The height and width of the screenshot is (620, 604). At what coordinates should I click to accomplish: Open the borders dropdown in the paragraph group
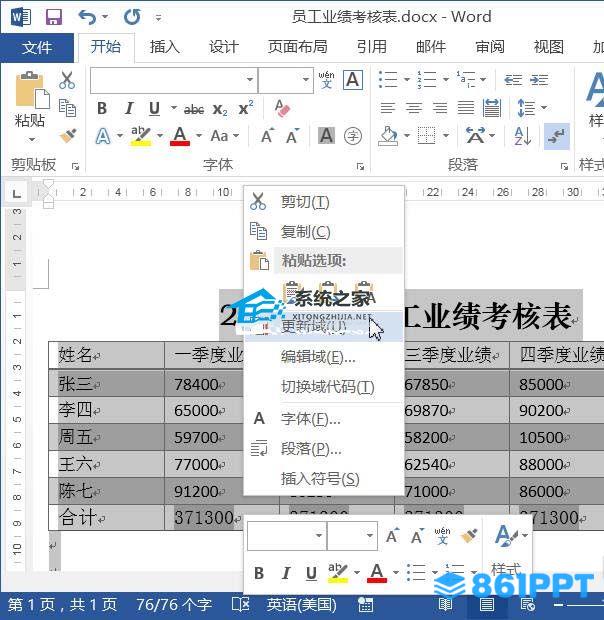(x=445, y=136)
